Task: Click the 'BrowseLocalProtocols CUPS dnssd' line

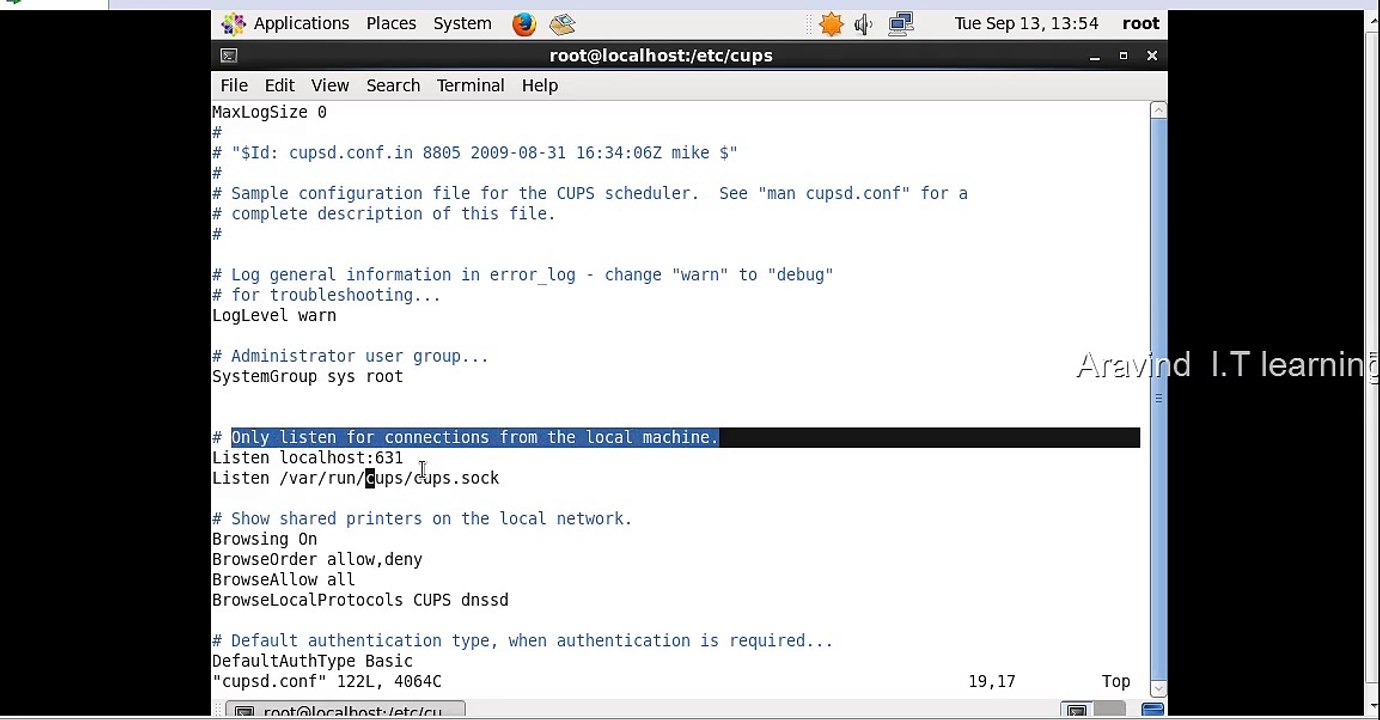Action: [x=360, y=600]
